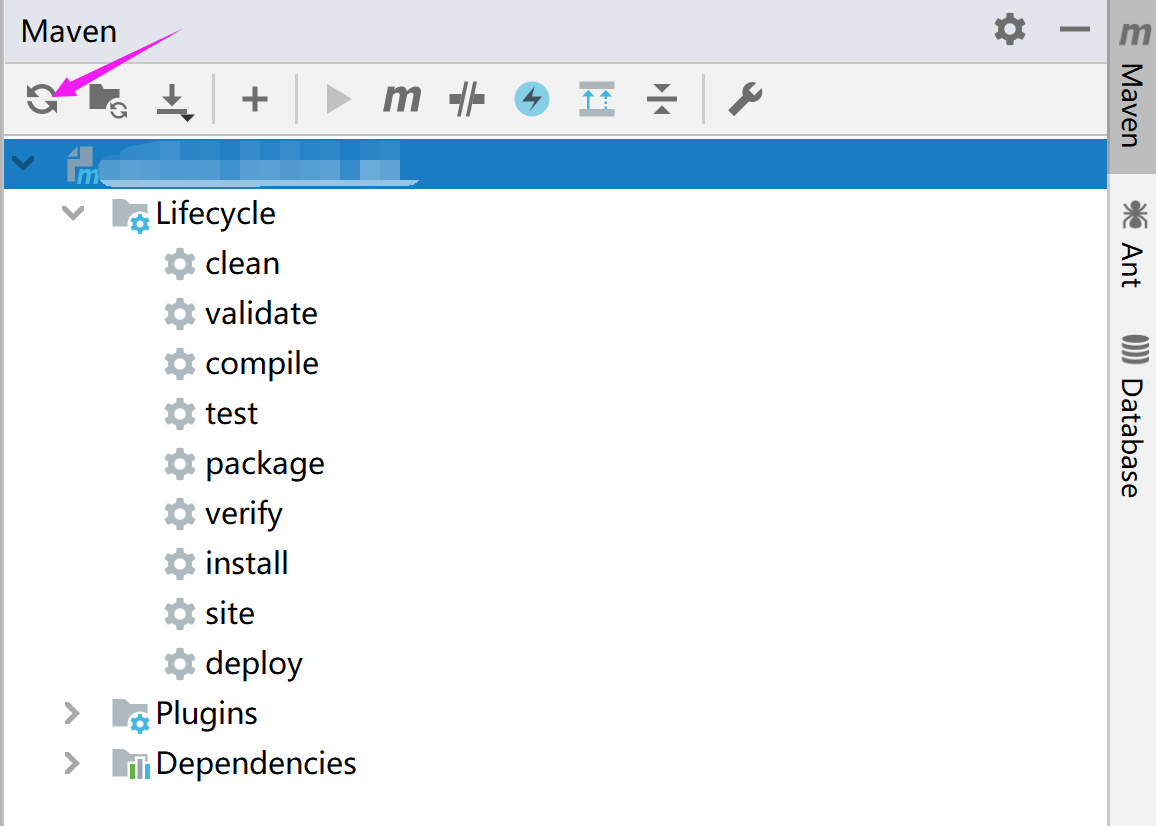Select the validate lifecycle goal
Image resolution: width=1156 pixels, height=826 pixels.
tap(261, 313)
